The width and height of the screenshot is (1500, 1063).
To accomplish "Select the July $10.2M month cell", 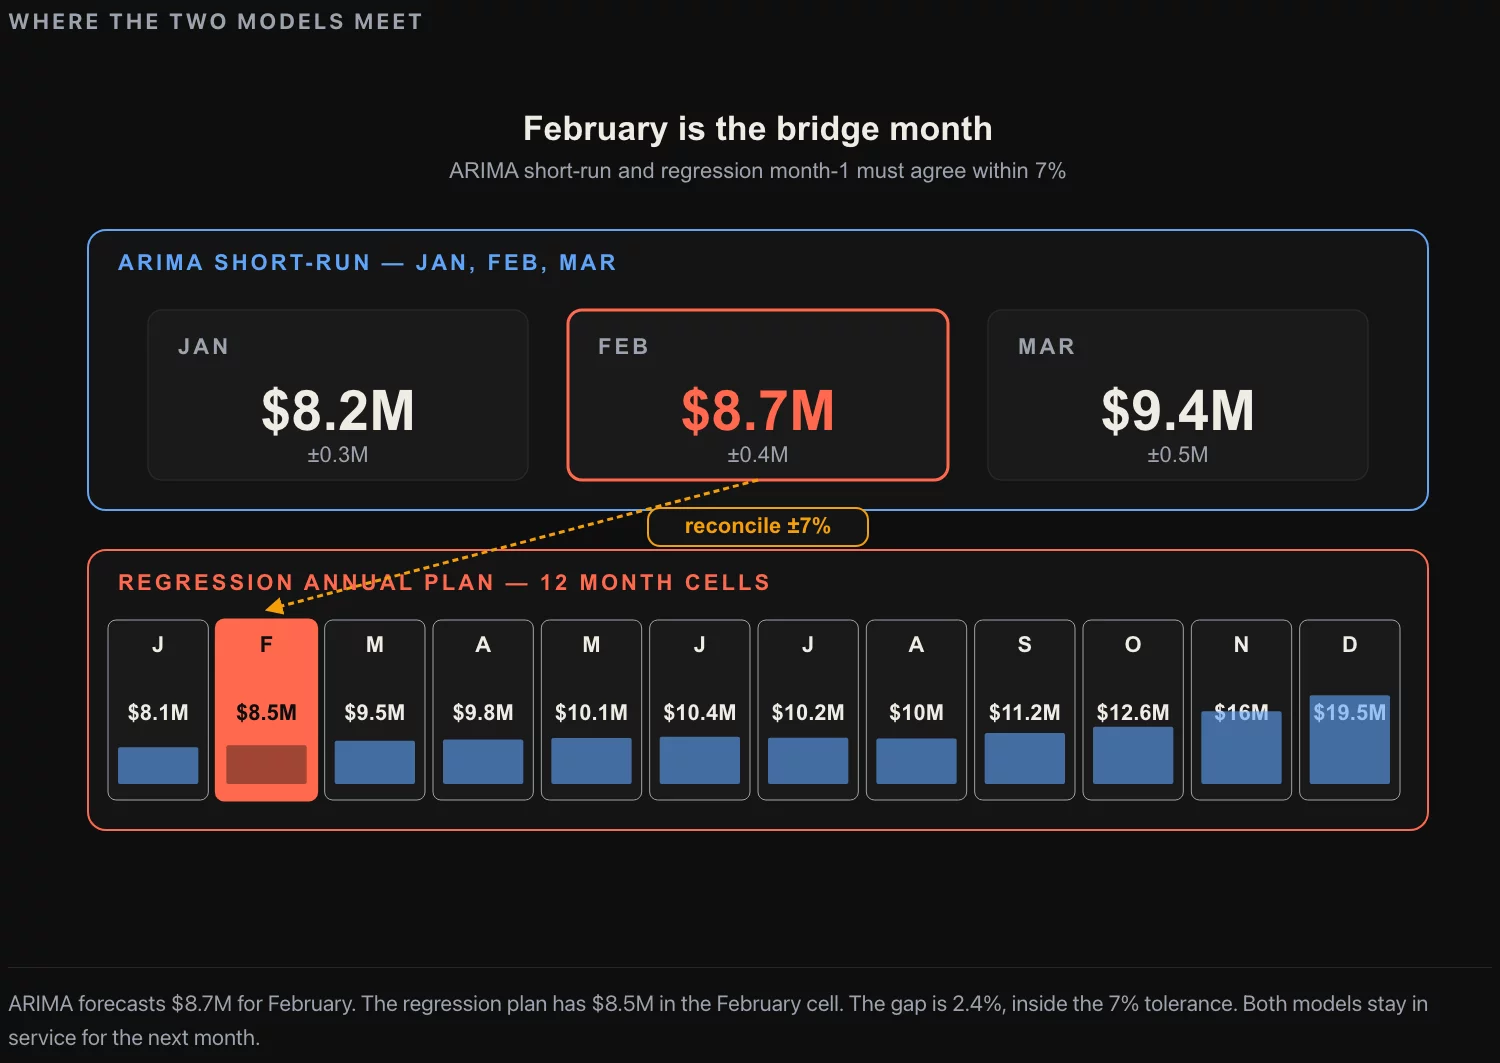I will coord(808,710).
